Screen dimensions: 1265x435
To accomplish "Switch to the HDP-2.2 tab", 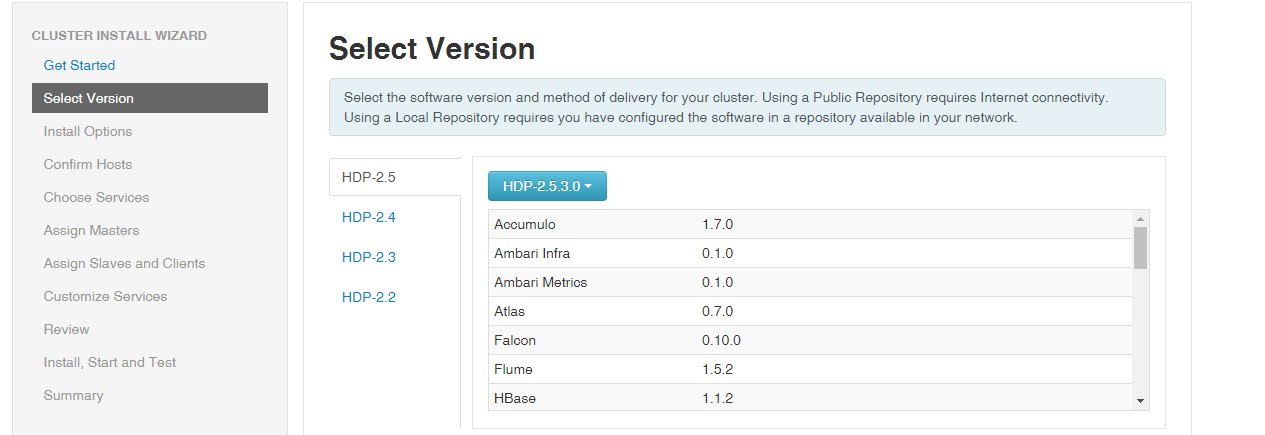I will tap(369, 297).
